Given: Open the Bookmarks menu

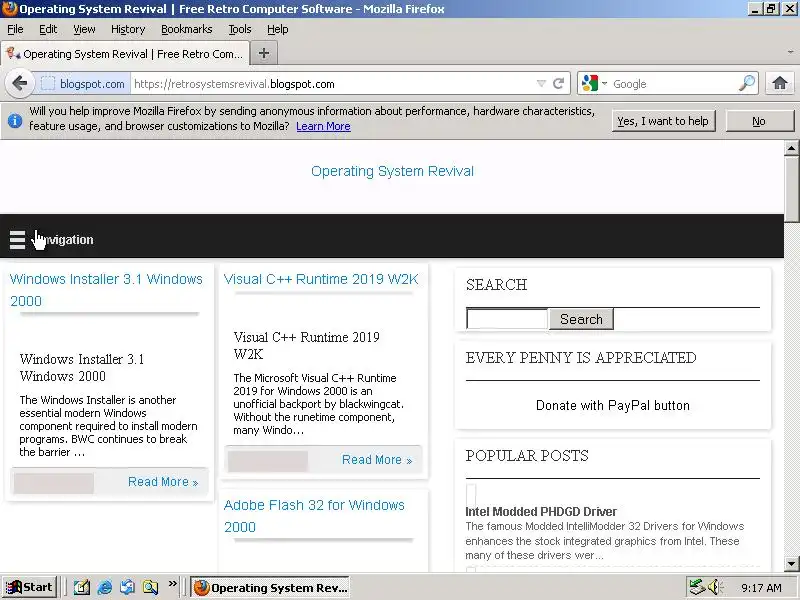Looking at the screenshot, I should tap(187, 29).
